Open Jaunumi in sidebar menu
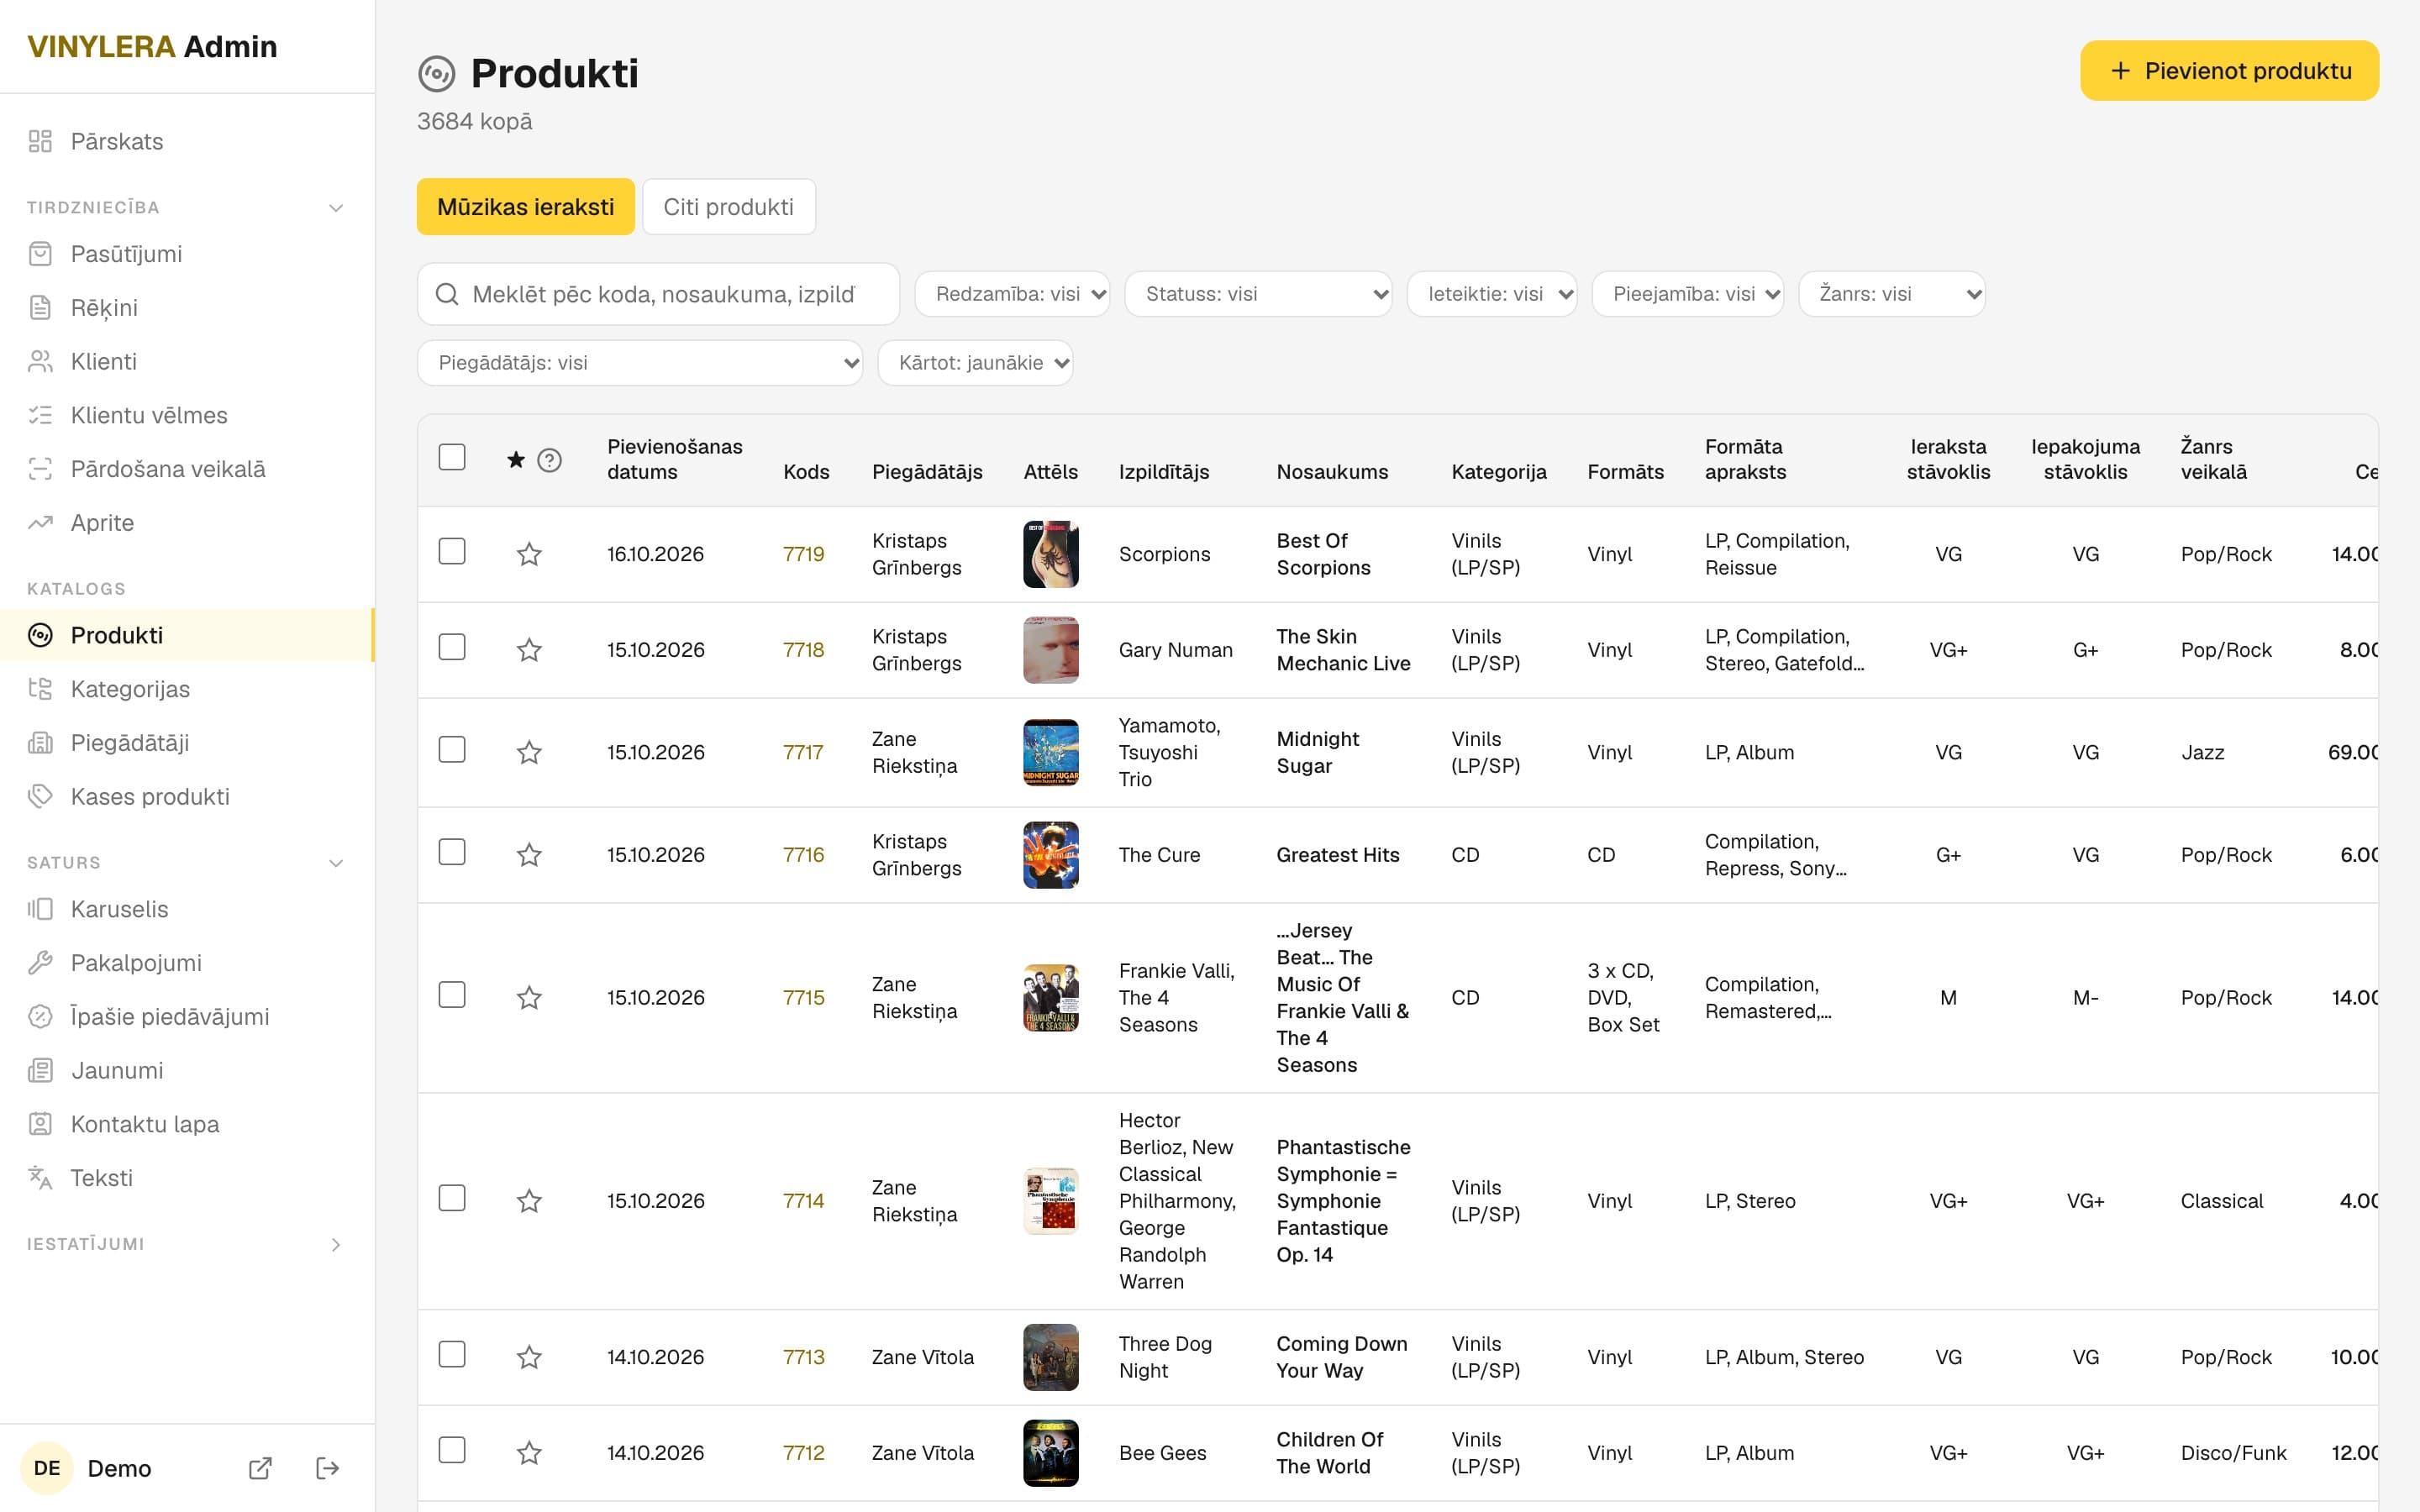2420x1512 pixels. (x=187, y=1071)
